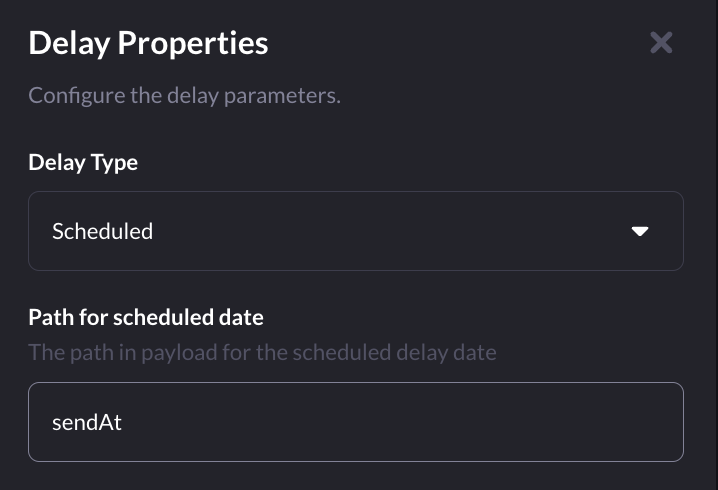Dismiss the panel with the cross icon

(x=661, y=43)
